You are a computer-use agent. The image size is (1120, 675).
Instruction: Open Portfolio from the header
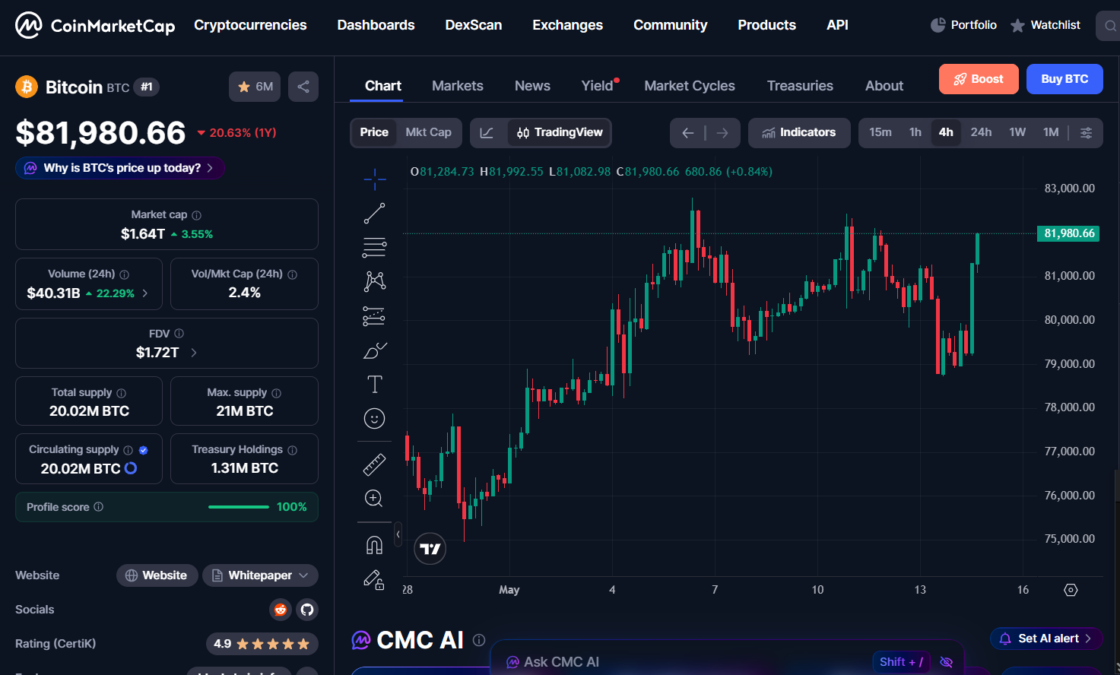coord(964,25)
